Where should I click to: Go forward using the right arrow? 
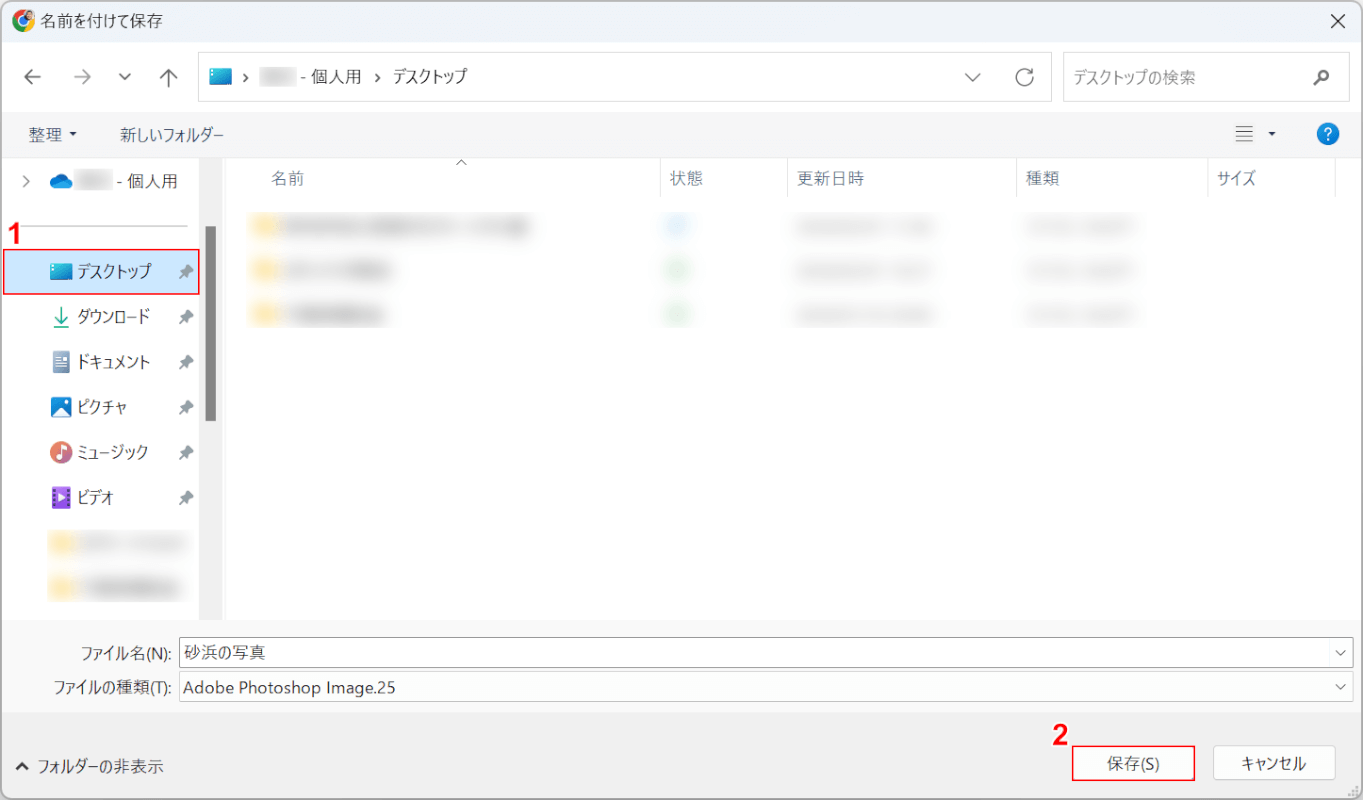pyautogui.click(x=82, y=77)
